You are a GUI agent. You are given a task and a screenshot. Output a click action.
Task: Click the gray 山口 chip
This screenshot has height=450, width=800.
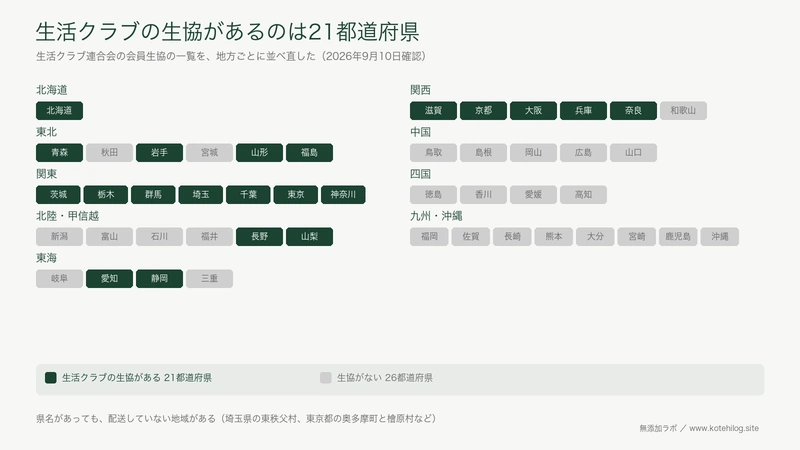633,153
